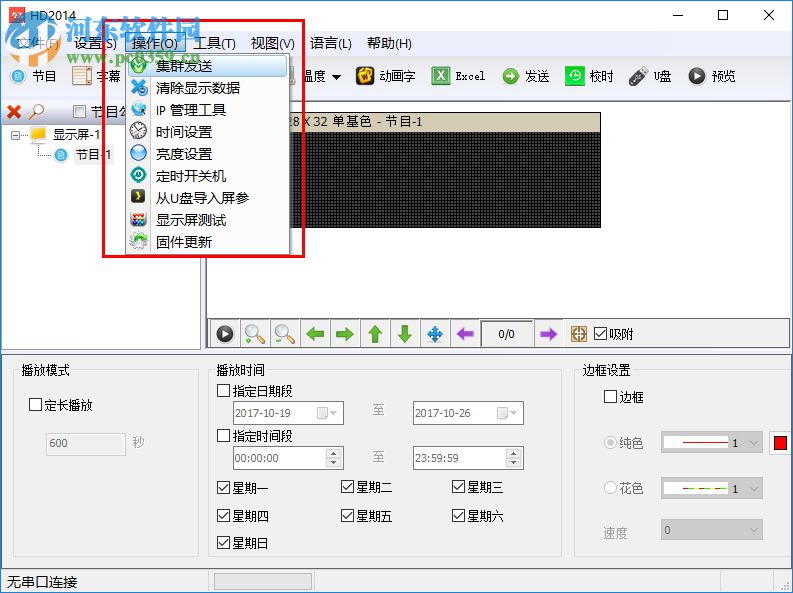Click the purple previous page arrow
Image resolution: width=793 pixels, height=593 pixels.
pos(465,334)
